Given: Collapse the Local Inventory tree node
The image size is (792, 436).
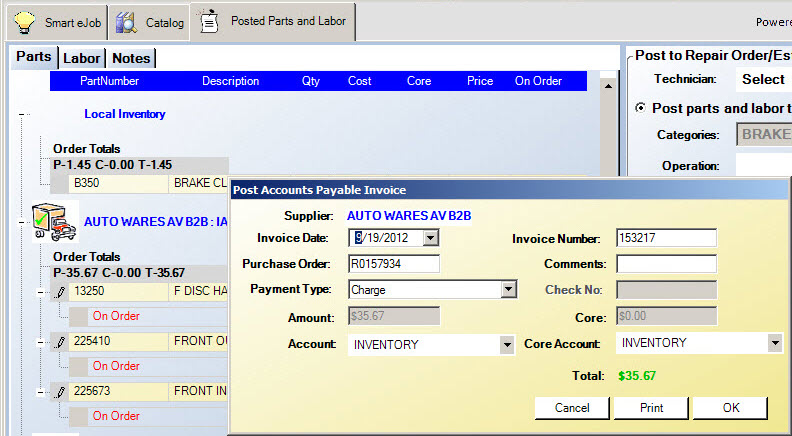Looking at the screenshot, I should 20,115.
